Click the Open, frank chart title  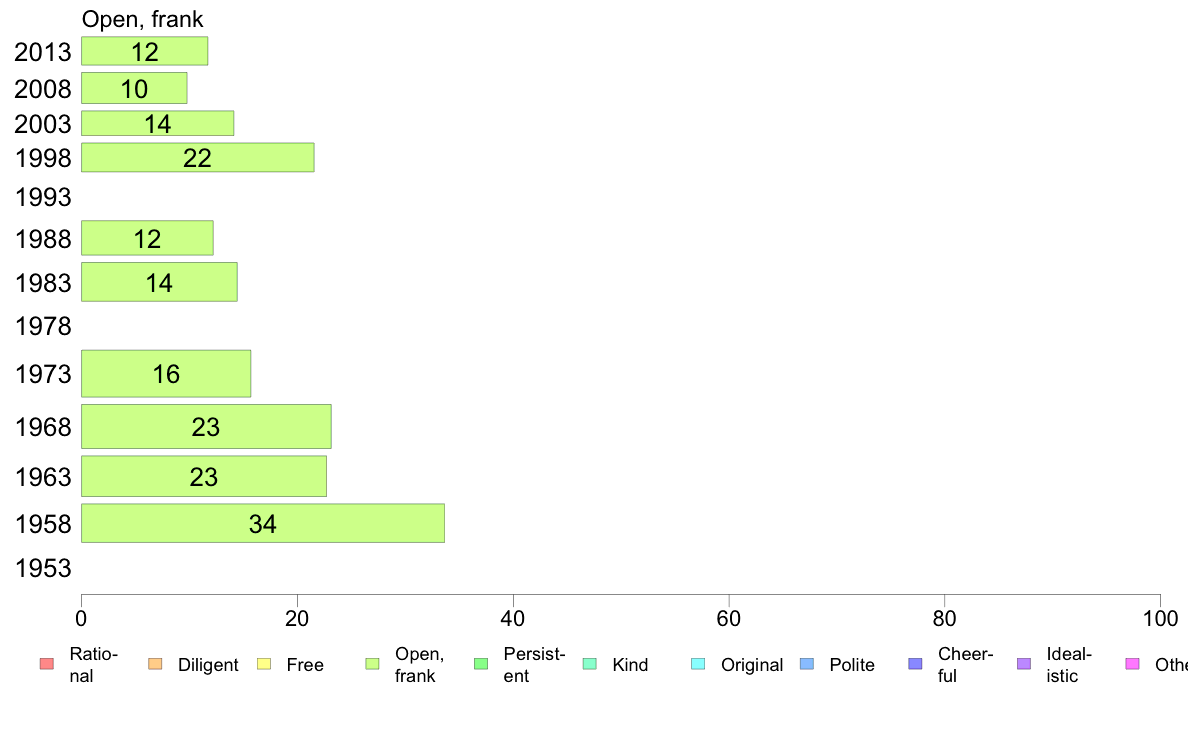point(142,20)
